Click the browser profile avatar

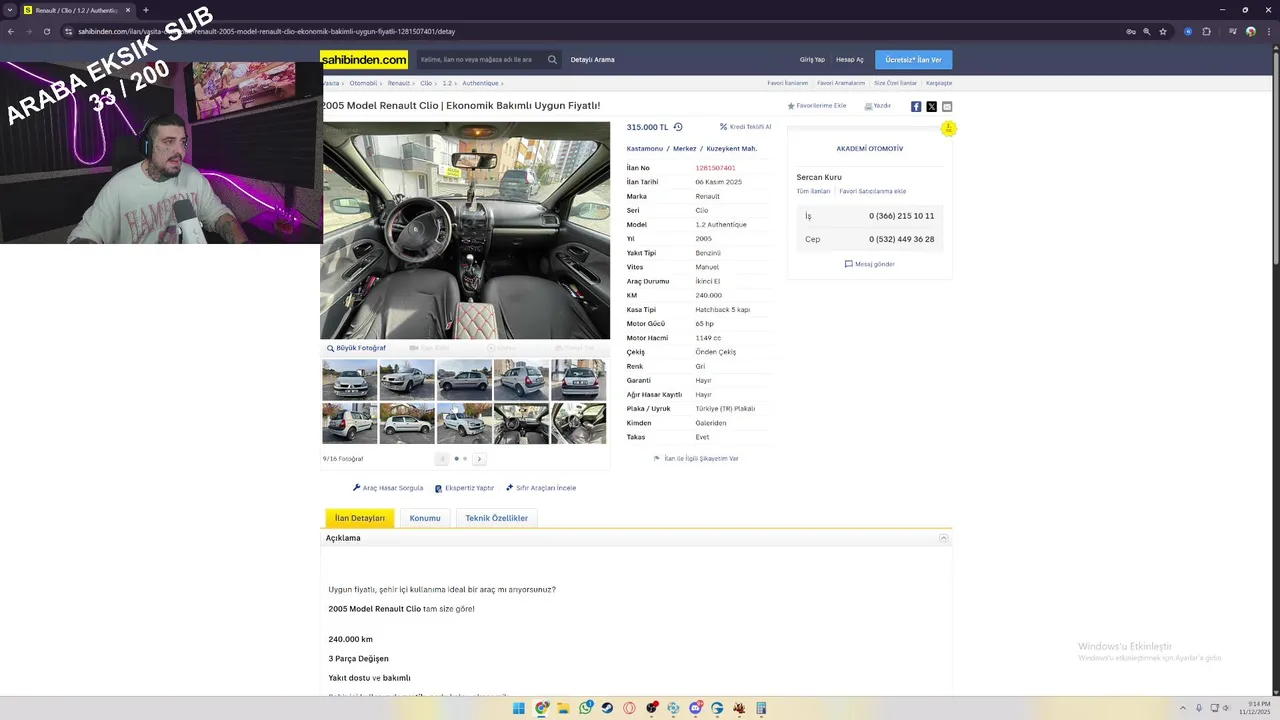tap(1251, 31)
